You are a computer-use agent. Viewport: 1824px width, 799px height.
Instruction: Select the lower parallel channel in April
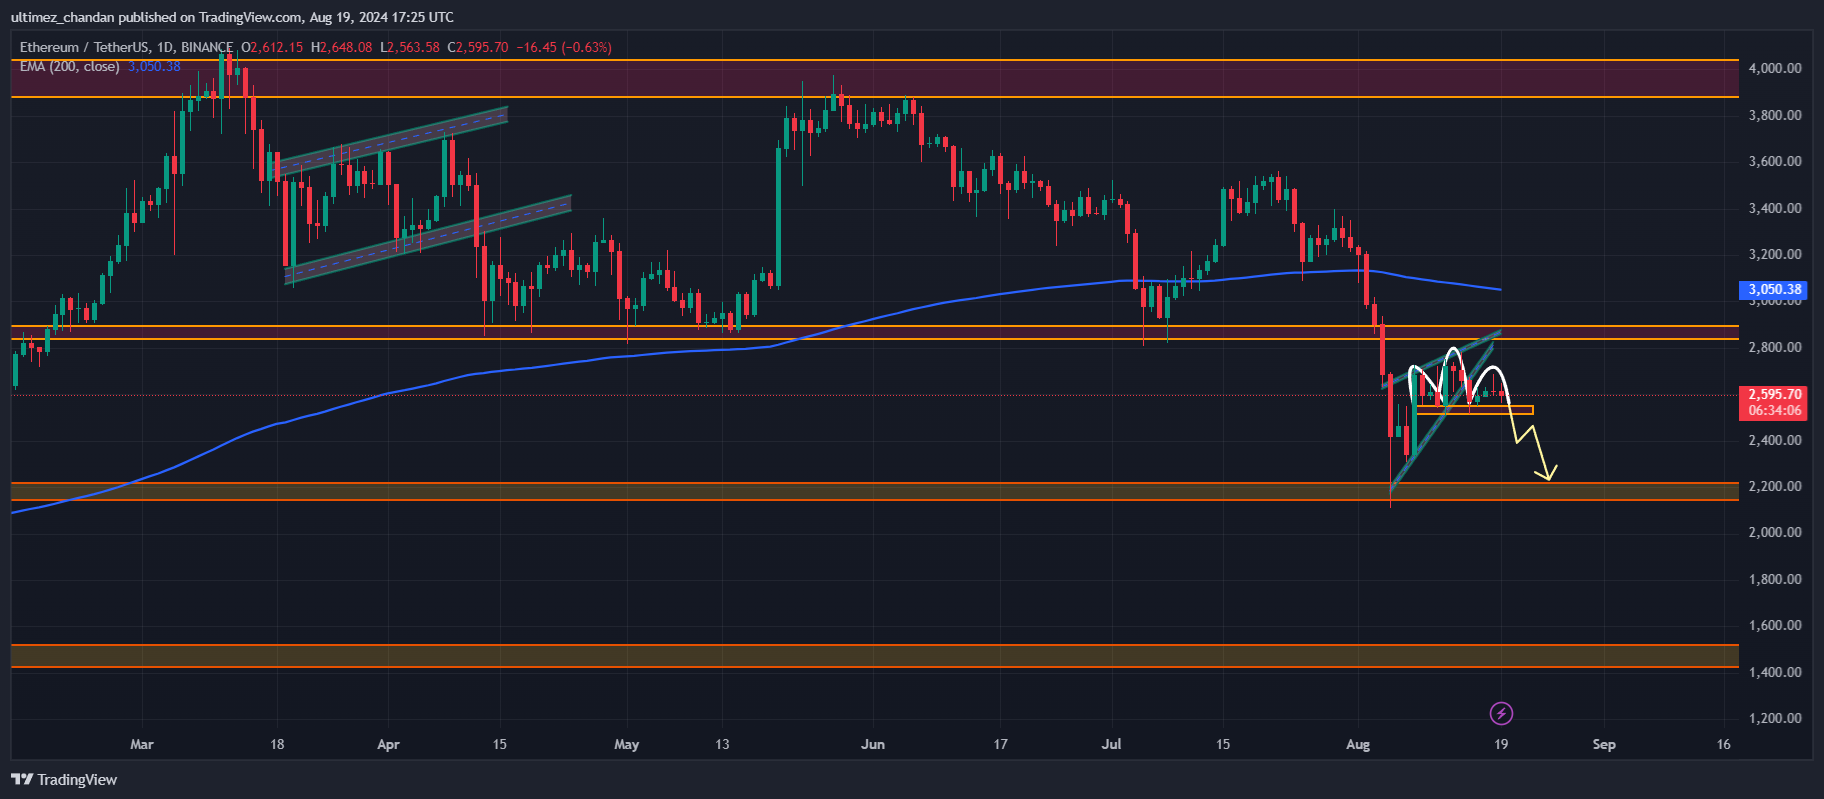430,236
